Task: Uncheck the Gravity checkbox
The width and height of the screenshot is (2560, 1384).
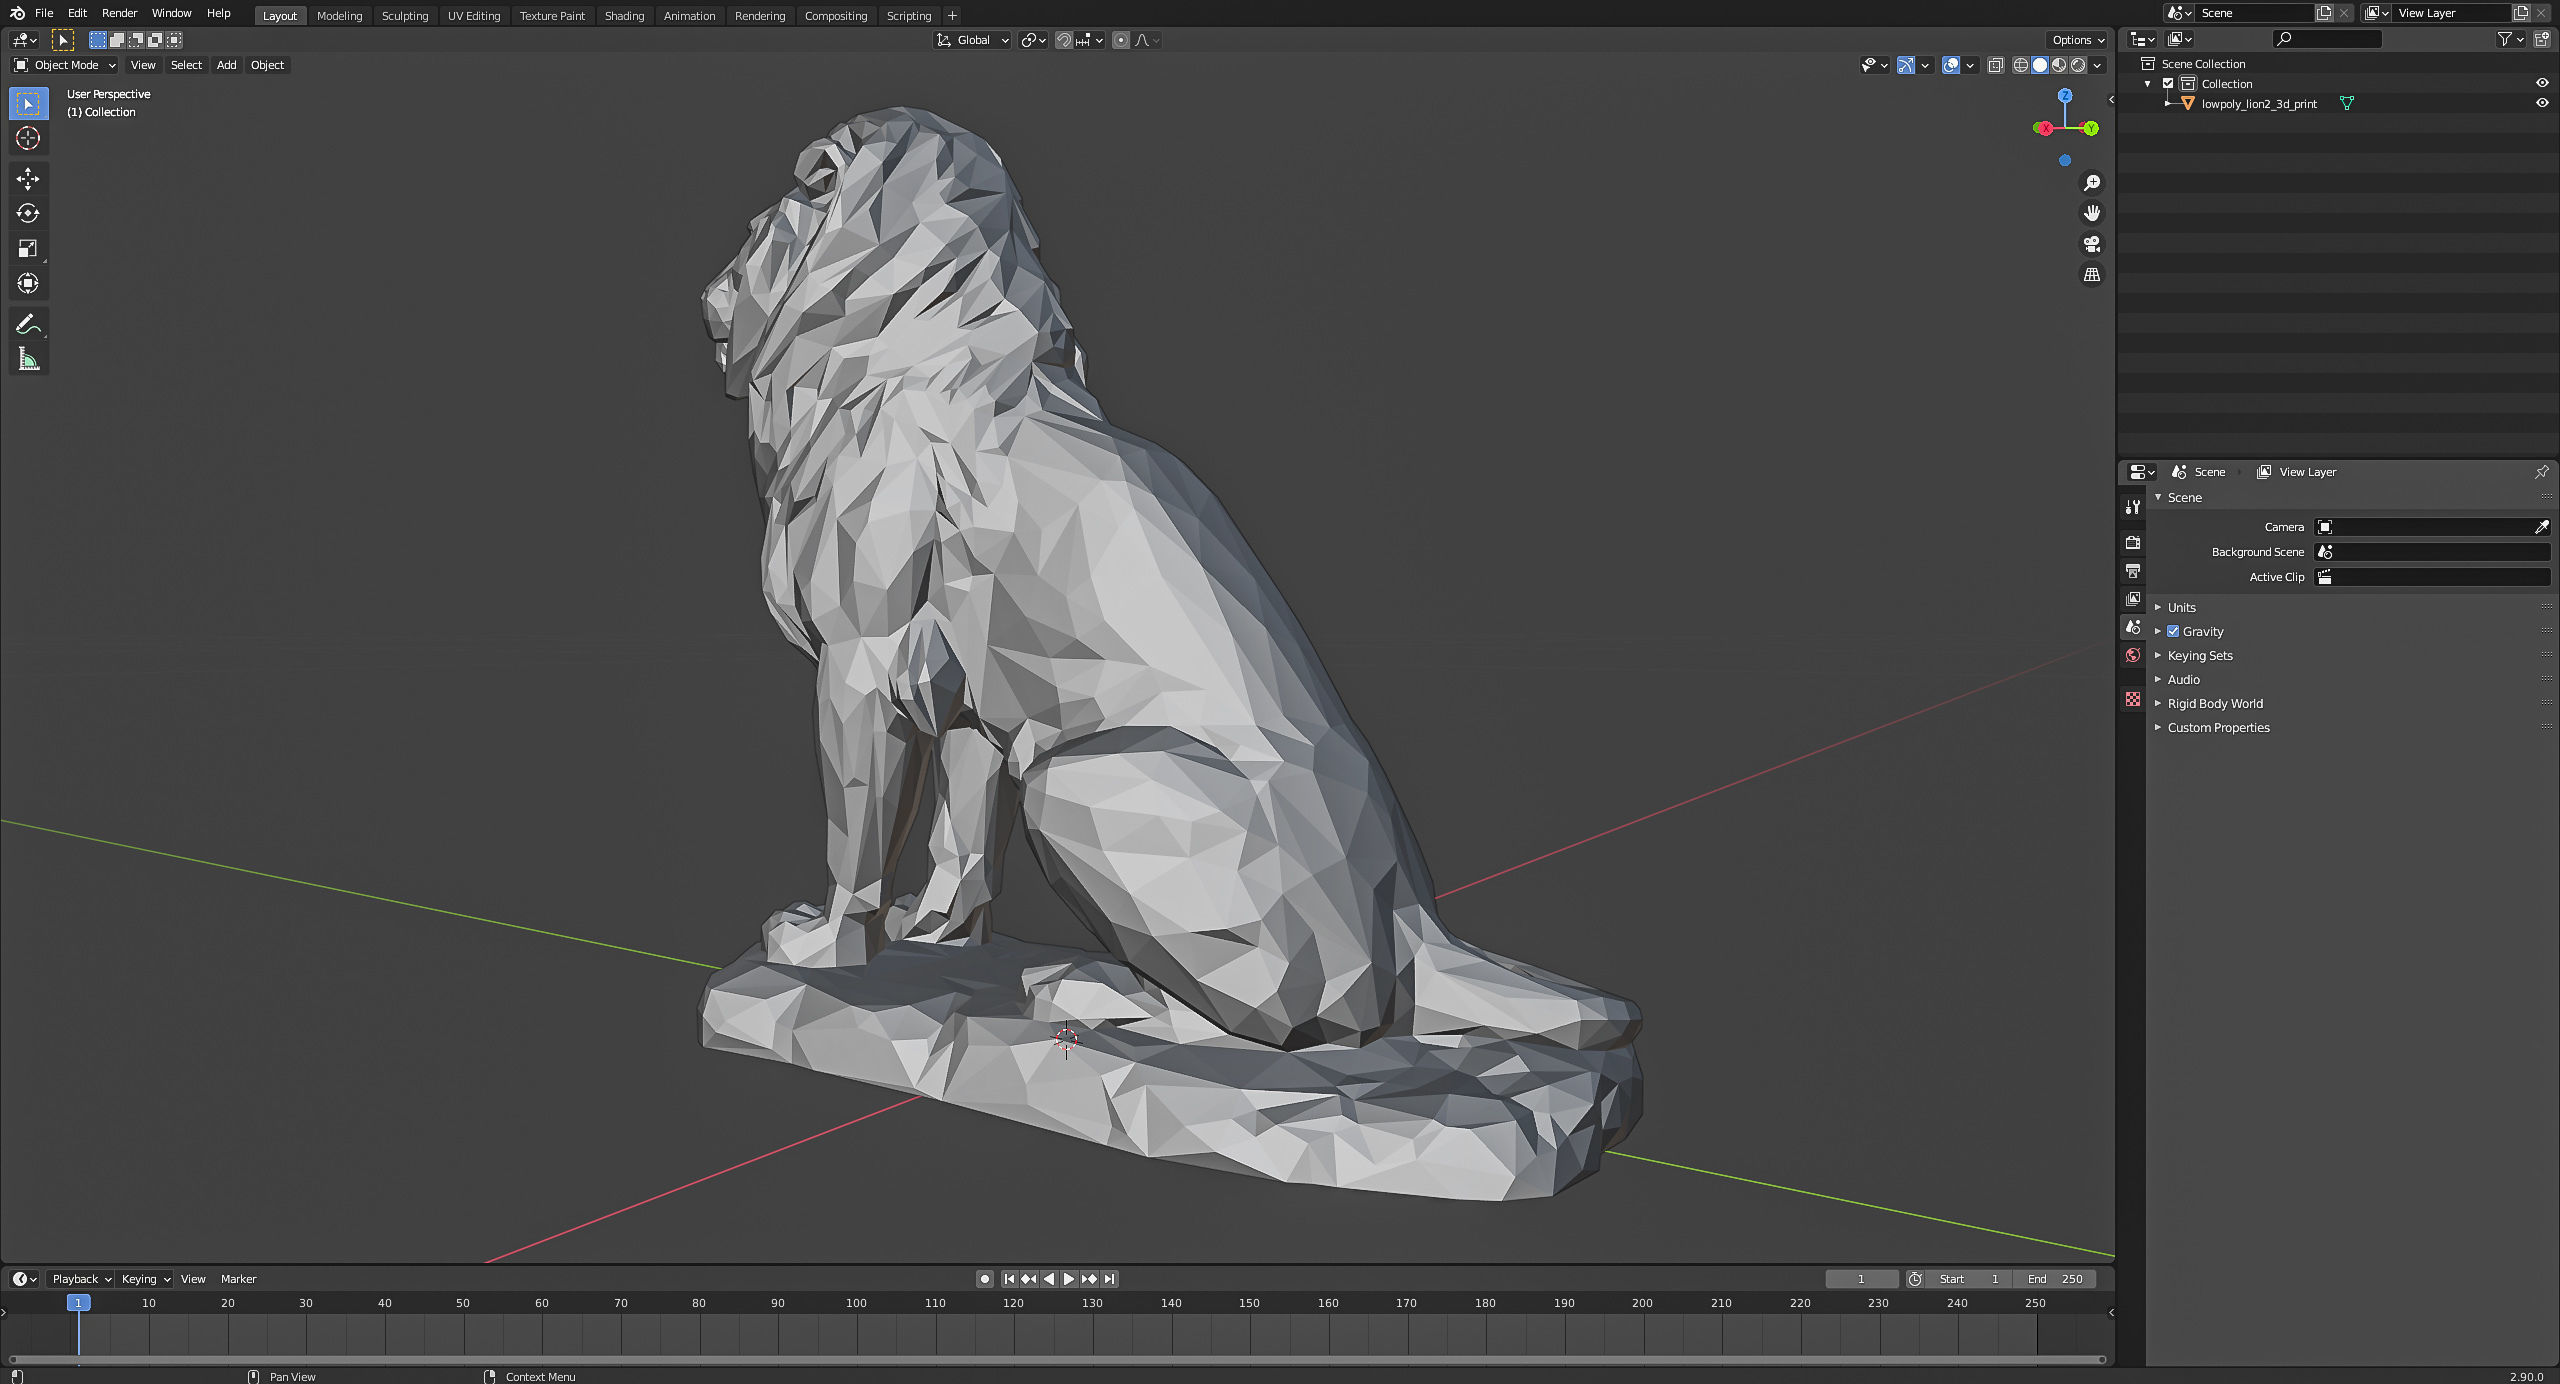Action: click(2173, 632)
